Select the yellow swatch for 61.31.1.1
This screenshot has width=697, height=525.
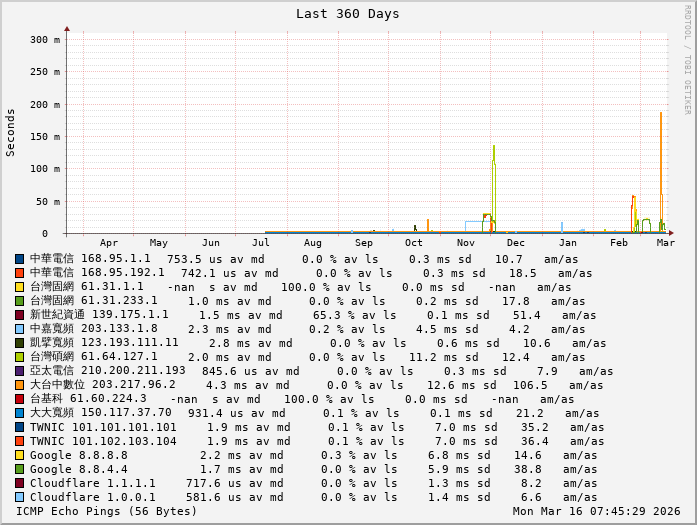(20, 287)
